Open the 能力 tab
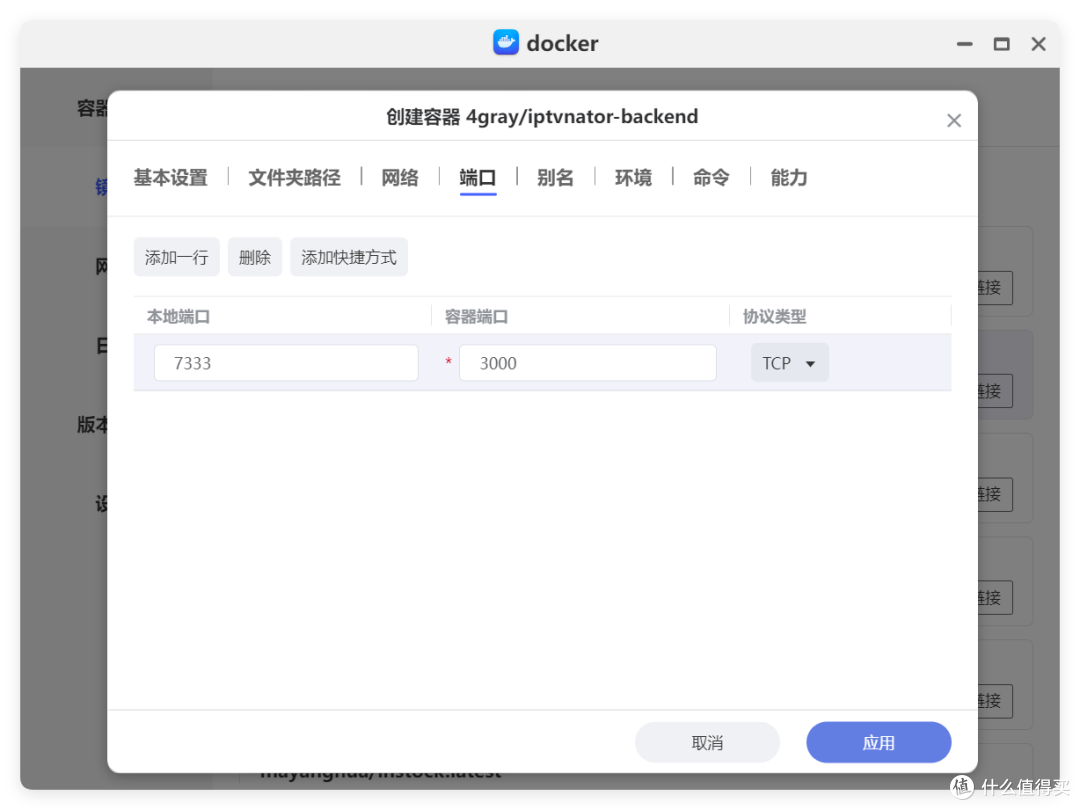The image size is (1080, 810). point(789,178)
